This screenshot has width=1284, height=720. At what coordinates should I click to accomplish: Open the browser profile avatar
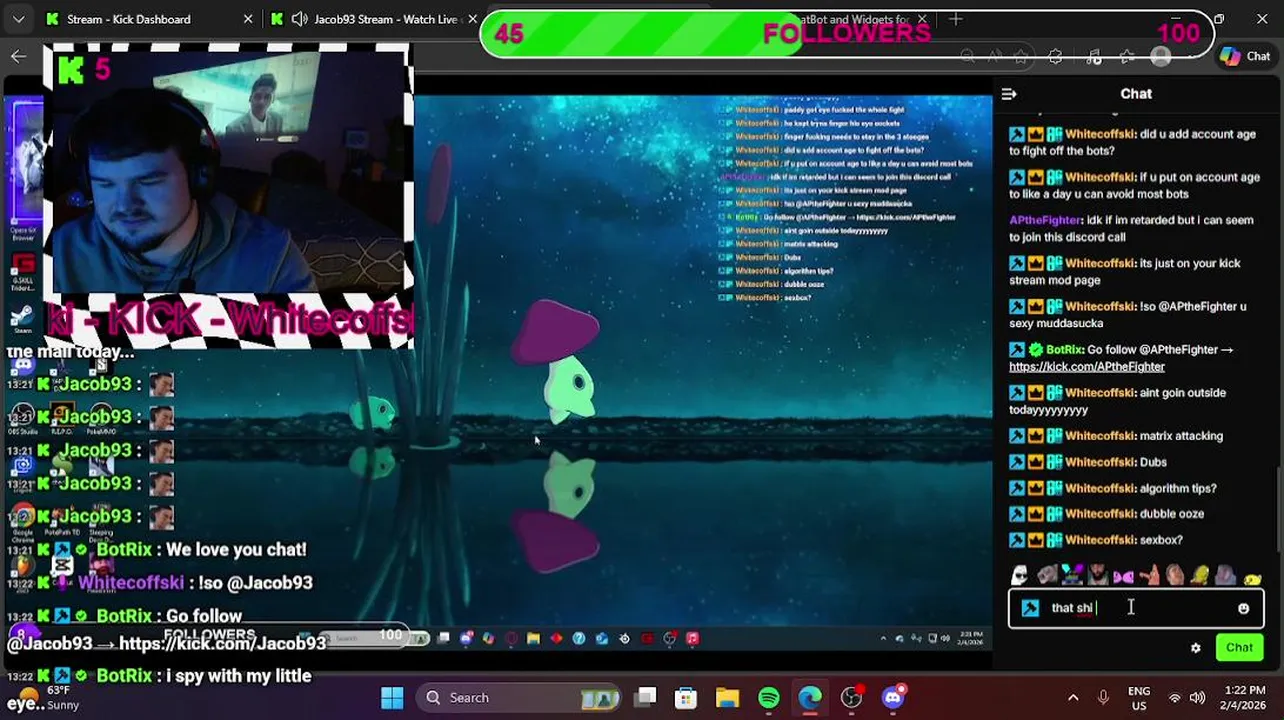[x=1161, y=57]
